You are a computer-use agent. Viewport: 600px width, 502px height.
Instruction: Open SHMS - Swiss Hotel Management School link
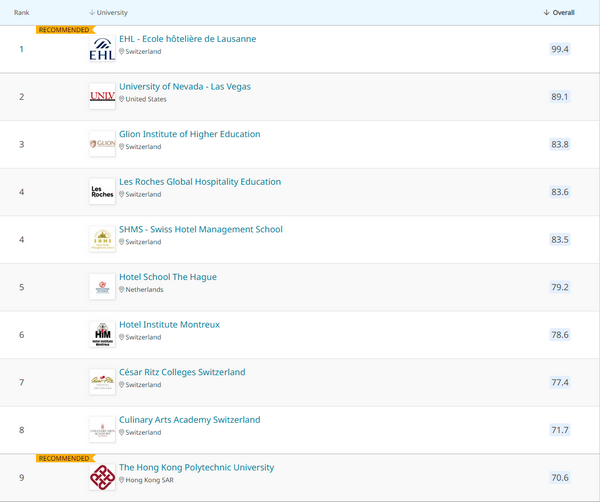(201, 230)
